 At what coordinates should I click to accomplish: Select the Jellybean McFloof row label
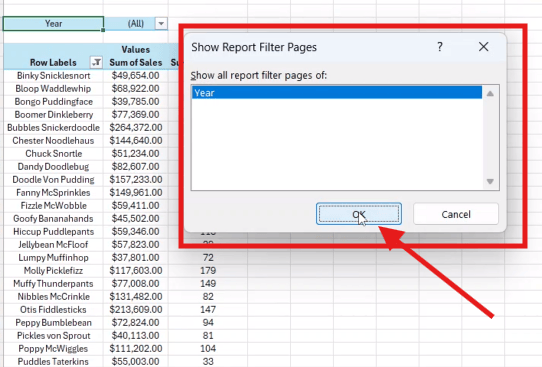pyautogui.click(x=53, y=245)
